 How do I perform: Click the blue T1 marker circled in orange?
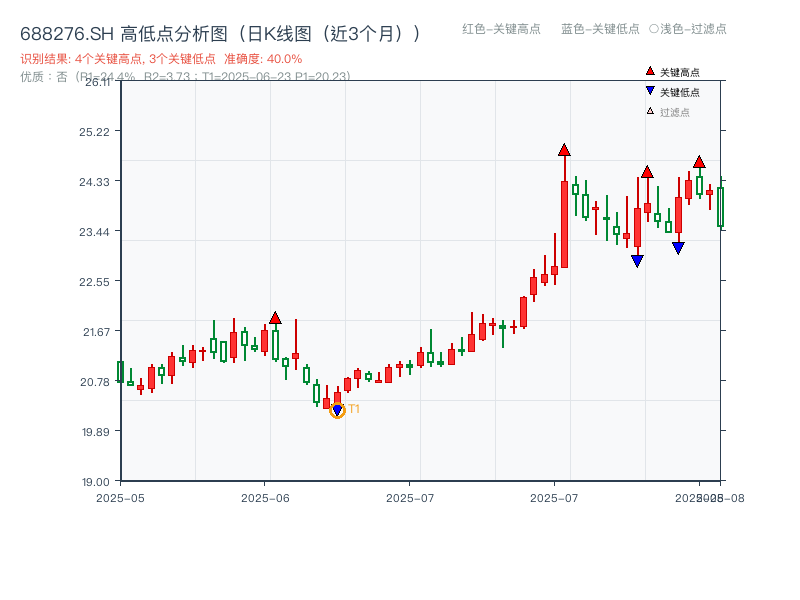pos(337,409)
